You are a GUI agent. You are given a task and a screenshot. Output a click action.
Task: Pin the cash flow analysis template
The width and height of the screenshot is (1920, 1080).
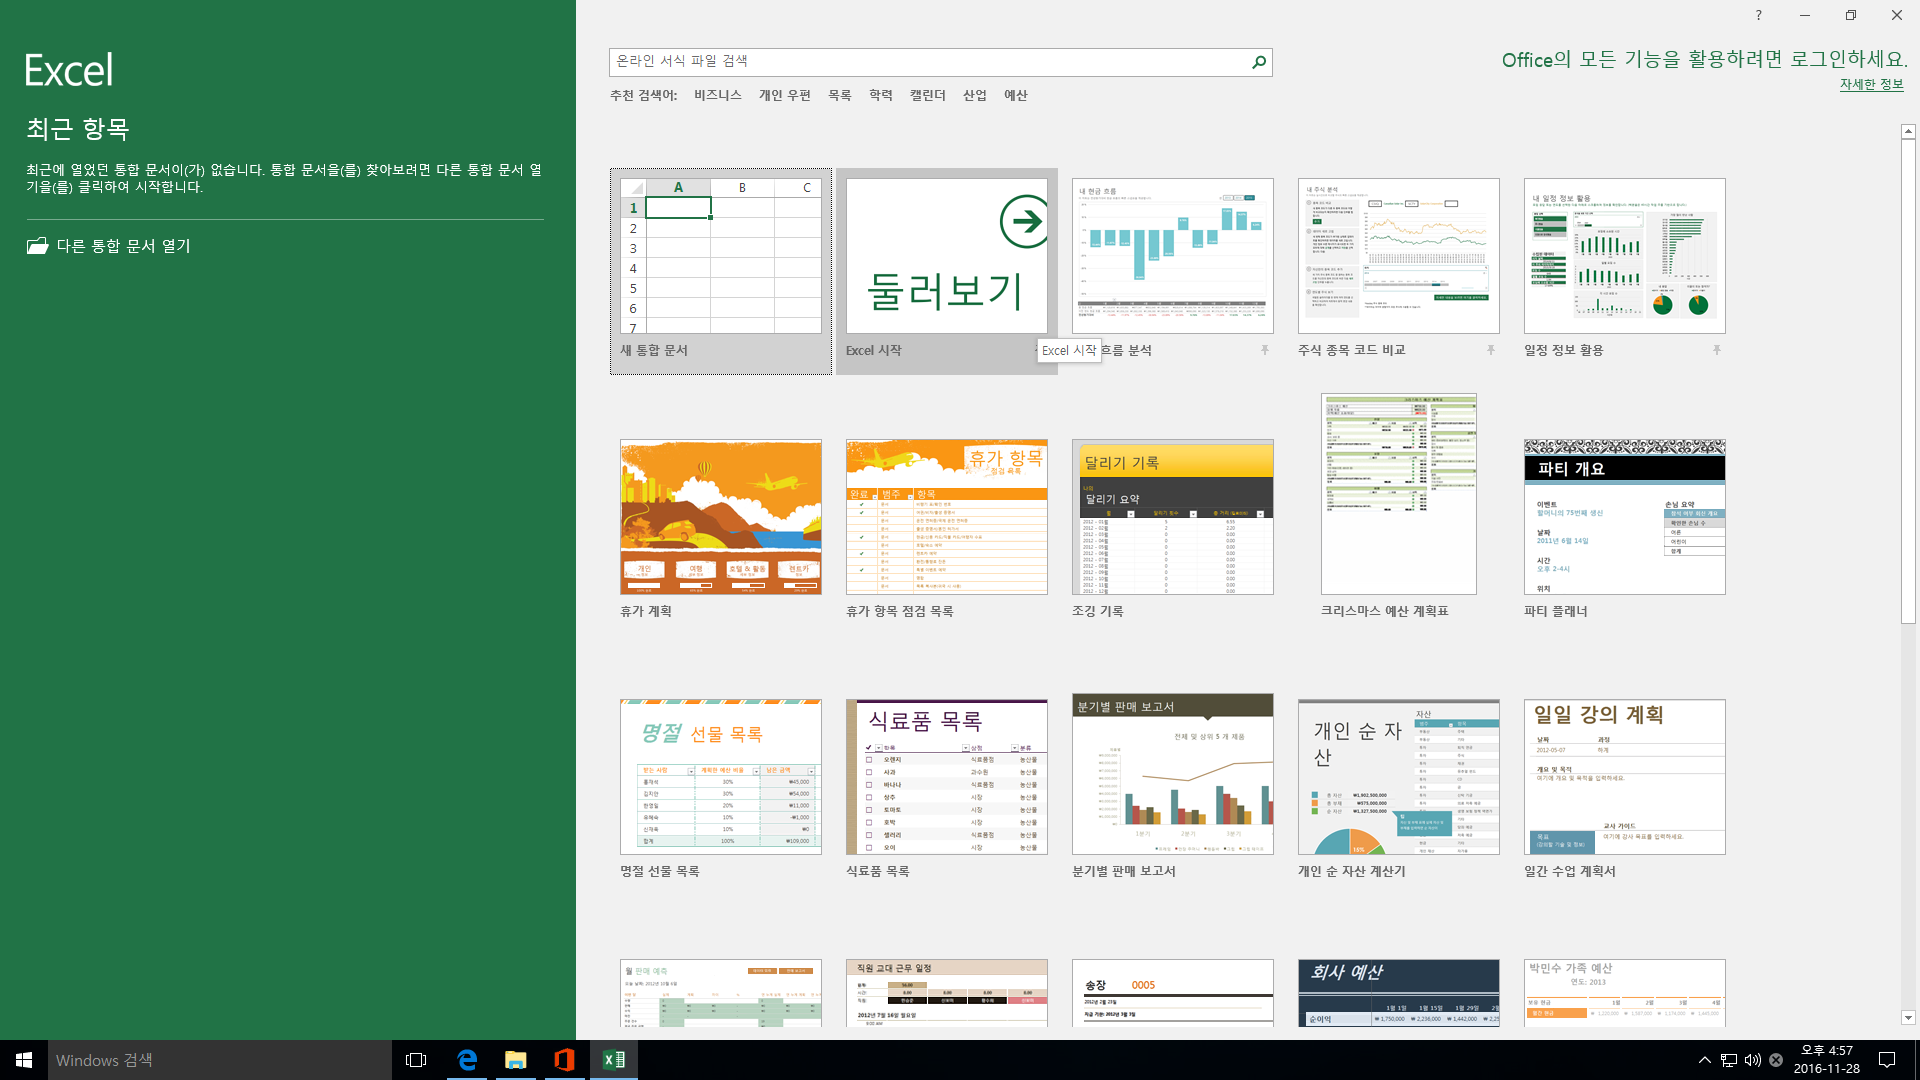pos(1264,350)
